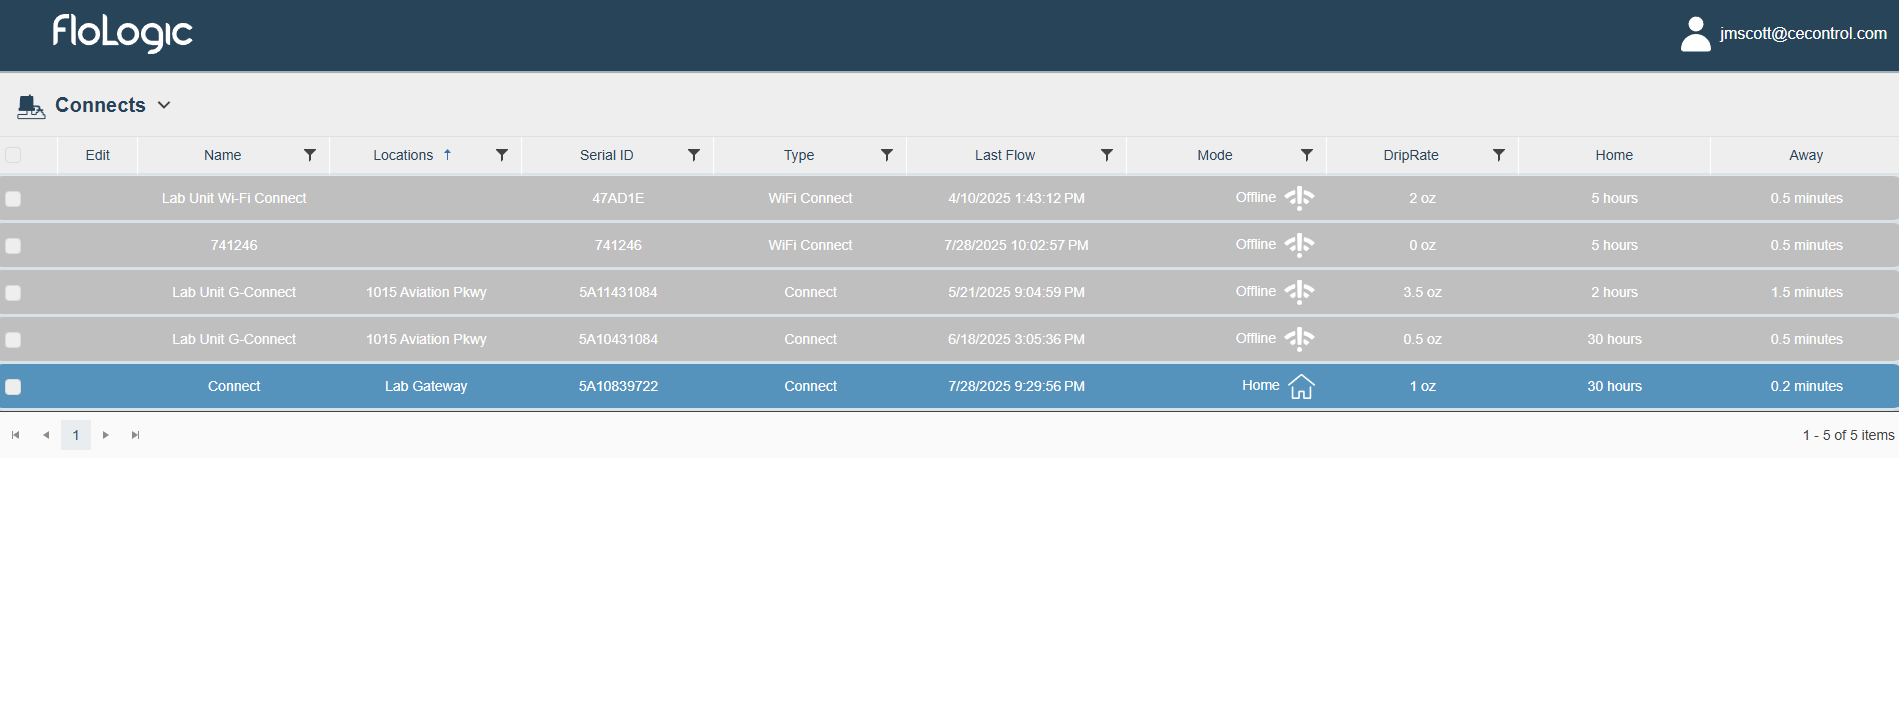The height and width of the screenshot is (723, 1899).
Task: Sort by the Last Flow column header
Action: pyautogui.click(x=1005, y=155)
